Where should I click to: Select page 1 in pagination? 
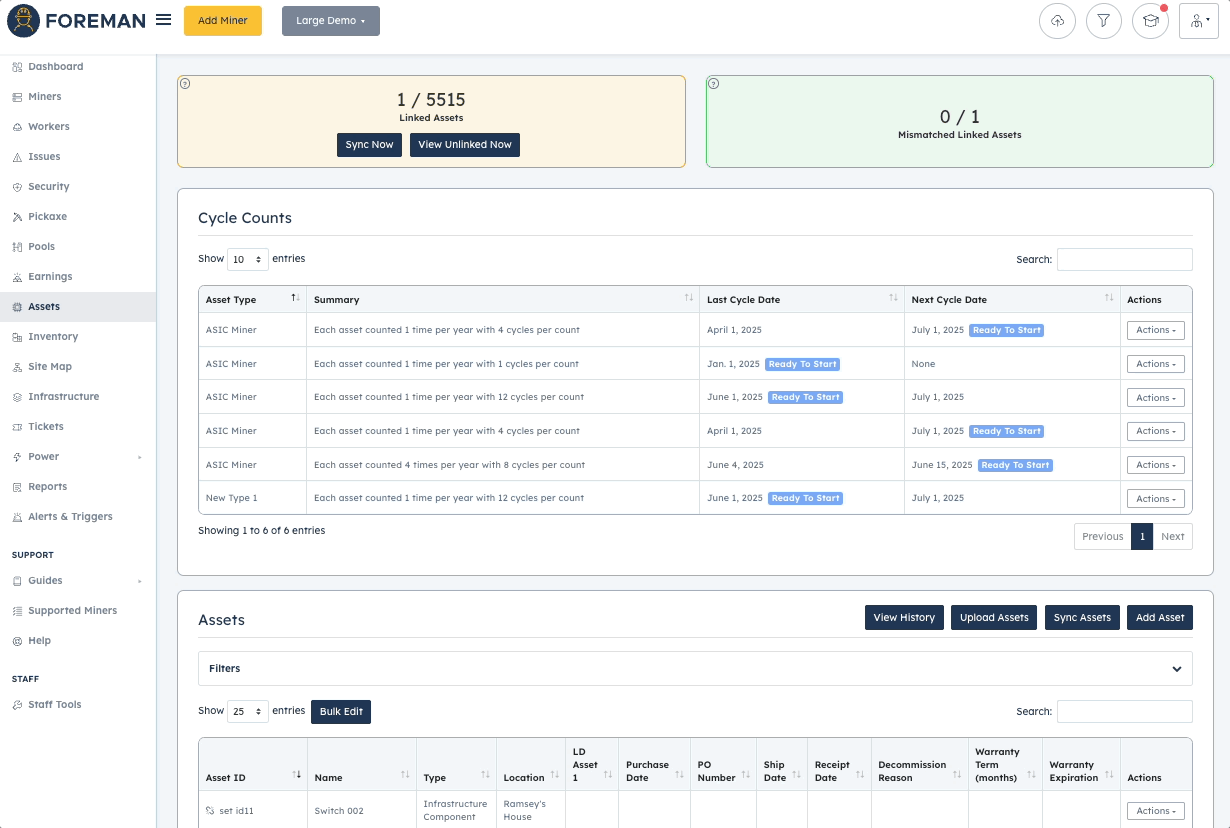(1142, 537)
